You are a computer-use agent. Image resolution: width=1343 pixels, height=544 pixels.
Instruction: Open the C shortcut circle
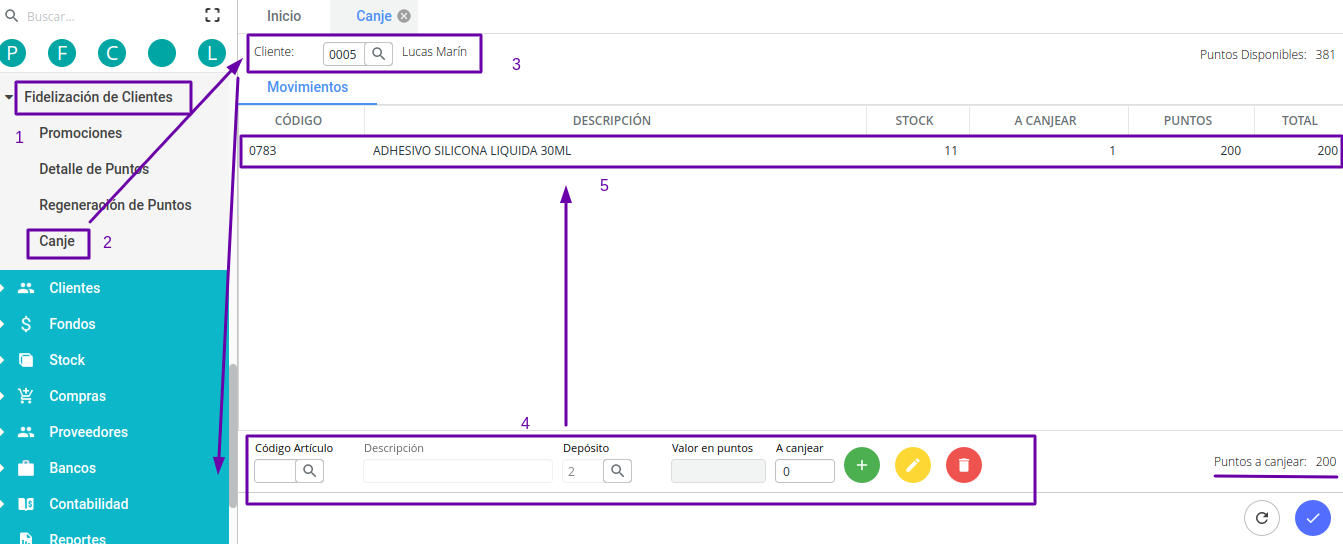[112, 53]
